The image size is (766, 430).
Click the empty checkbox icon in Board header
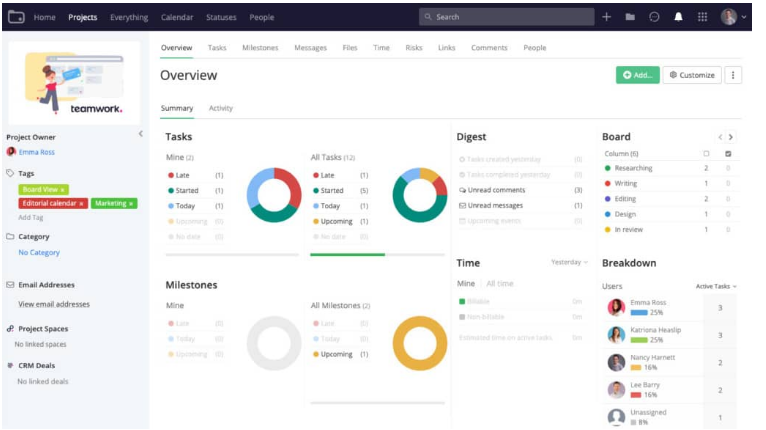point(706,154)
